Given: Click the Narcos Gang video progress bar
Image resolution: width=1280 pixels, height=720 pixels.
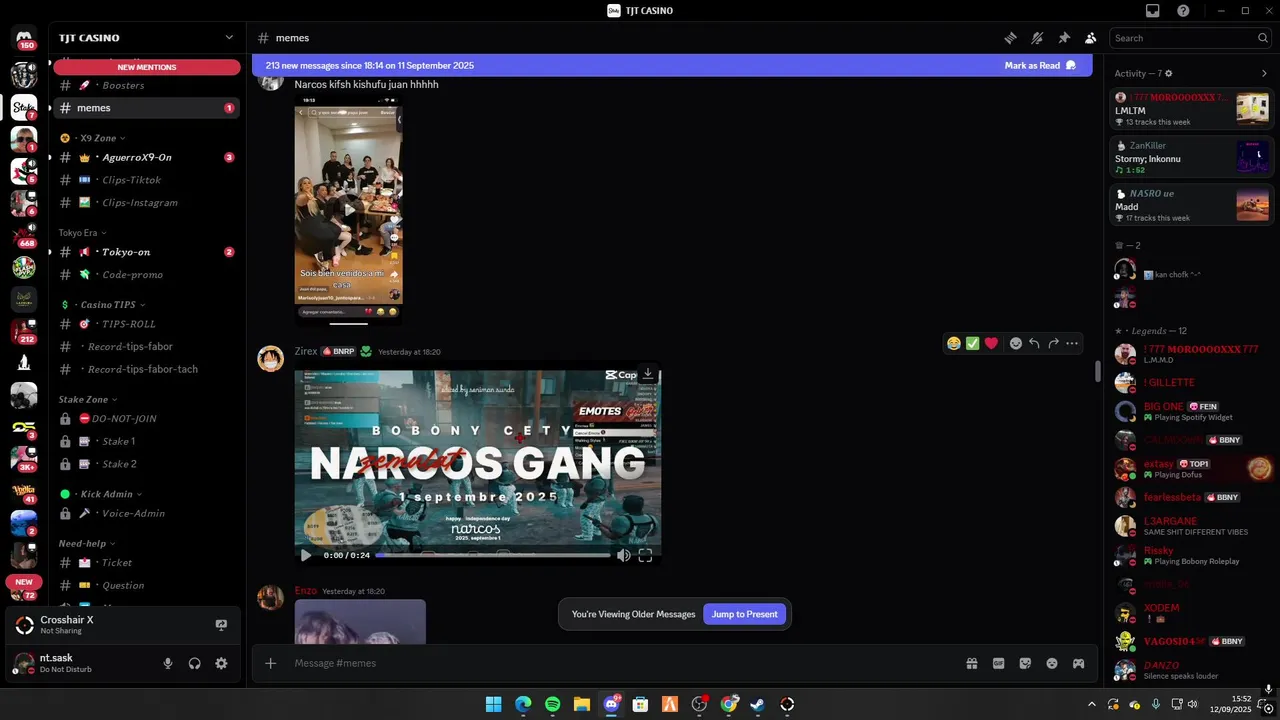Looking at the screenshot, I should [492, 555].
